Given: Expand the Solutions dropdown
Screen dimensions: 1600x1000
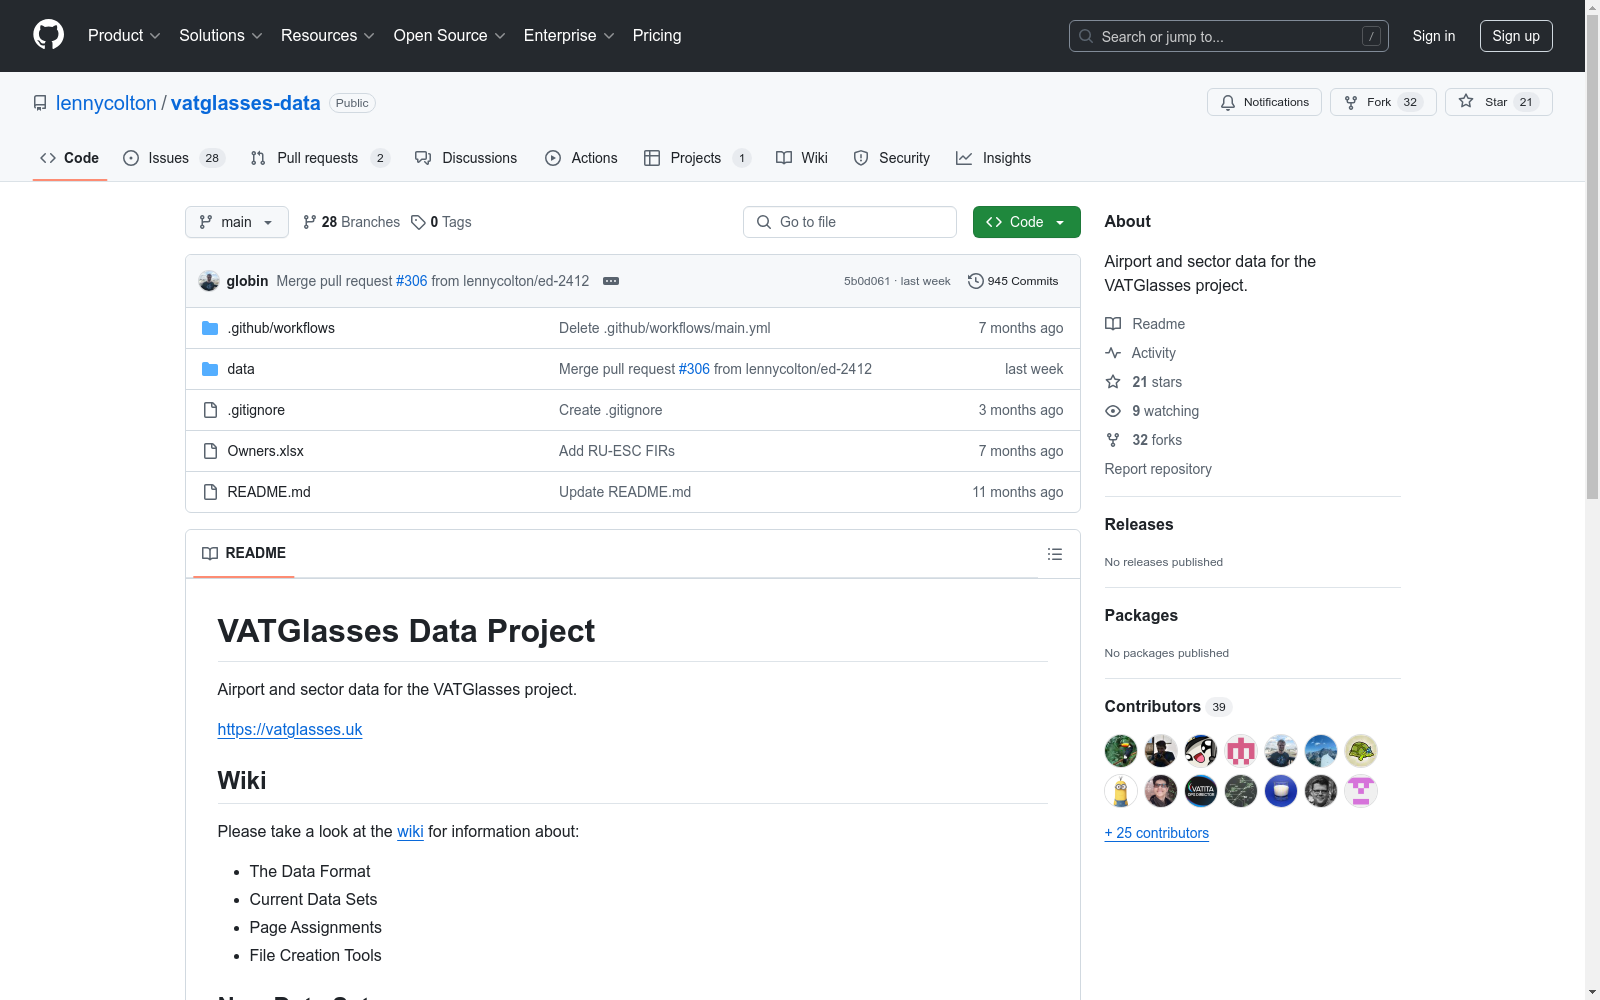Looking at the screenshot, I should [221, 35].
